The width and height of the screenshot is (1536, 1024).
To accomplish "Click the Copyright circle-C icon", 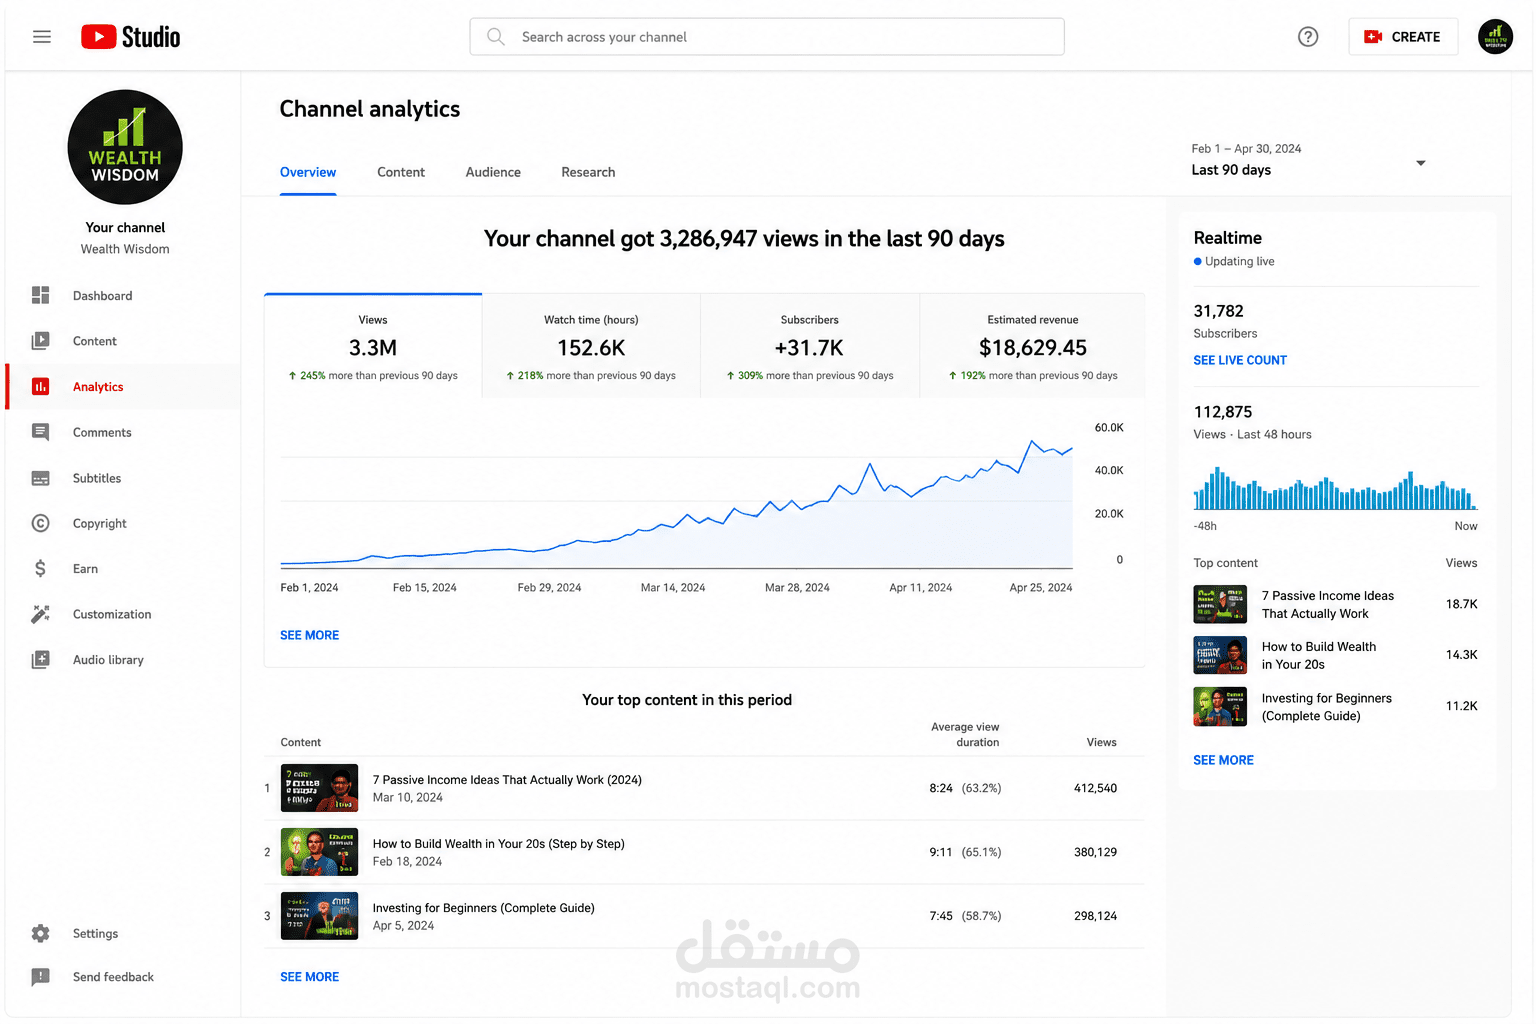I will [40, 523].
